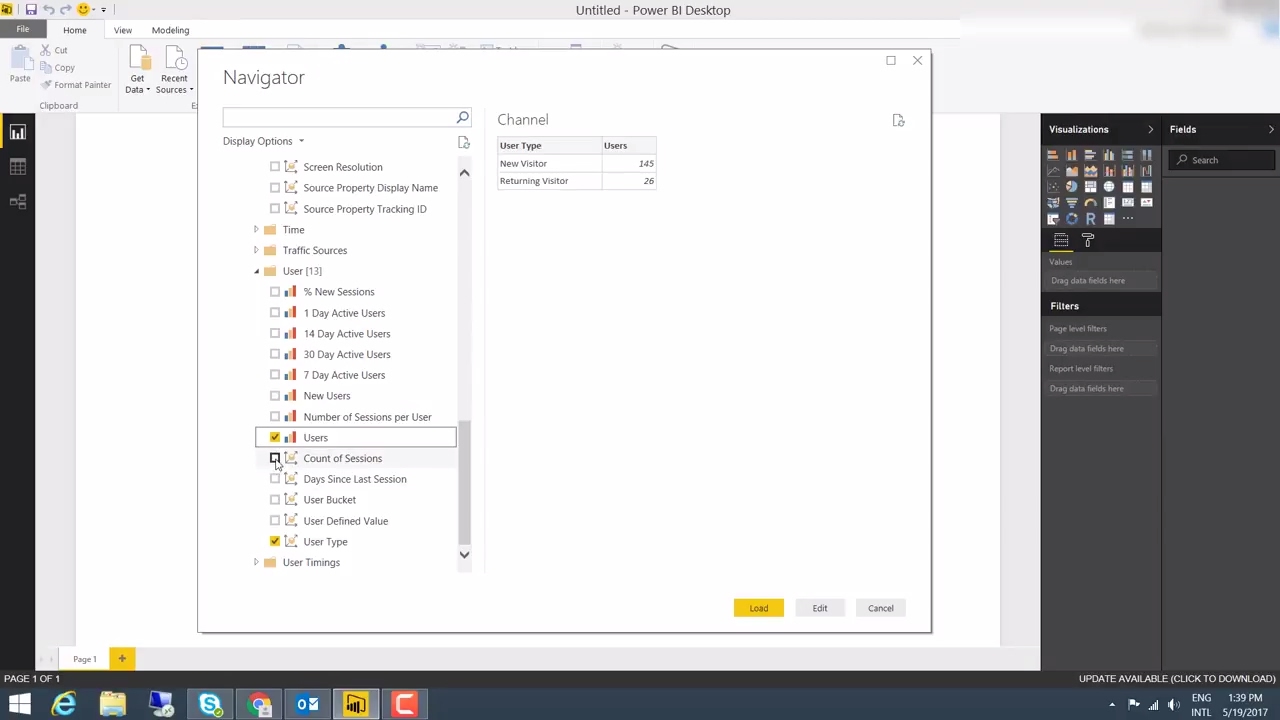Image resolution: width=1280 pixels, height=720 pixels.
Task: Click the search magnifier in the Navigator dialog
Action: click(462, 118)
